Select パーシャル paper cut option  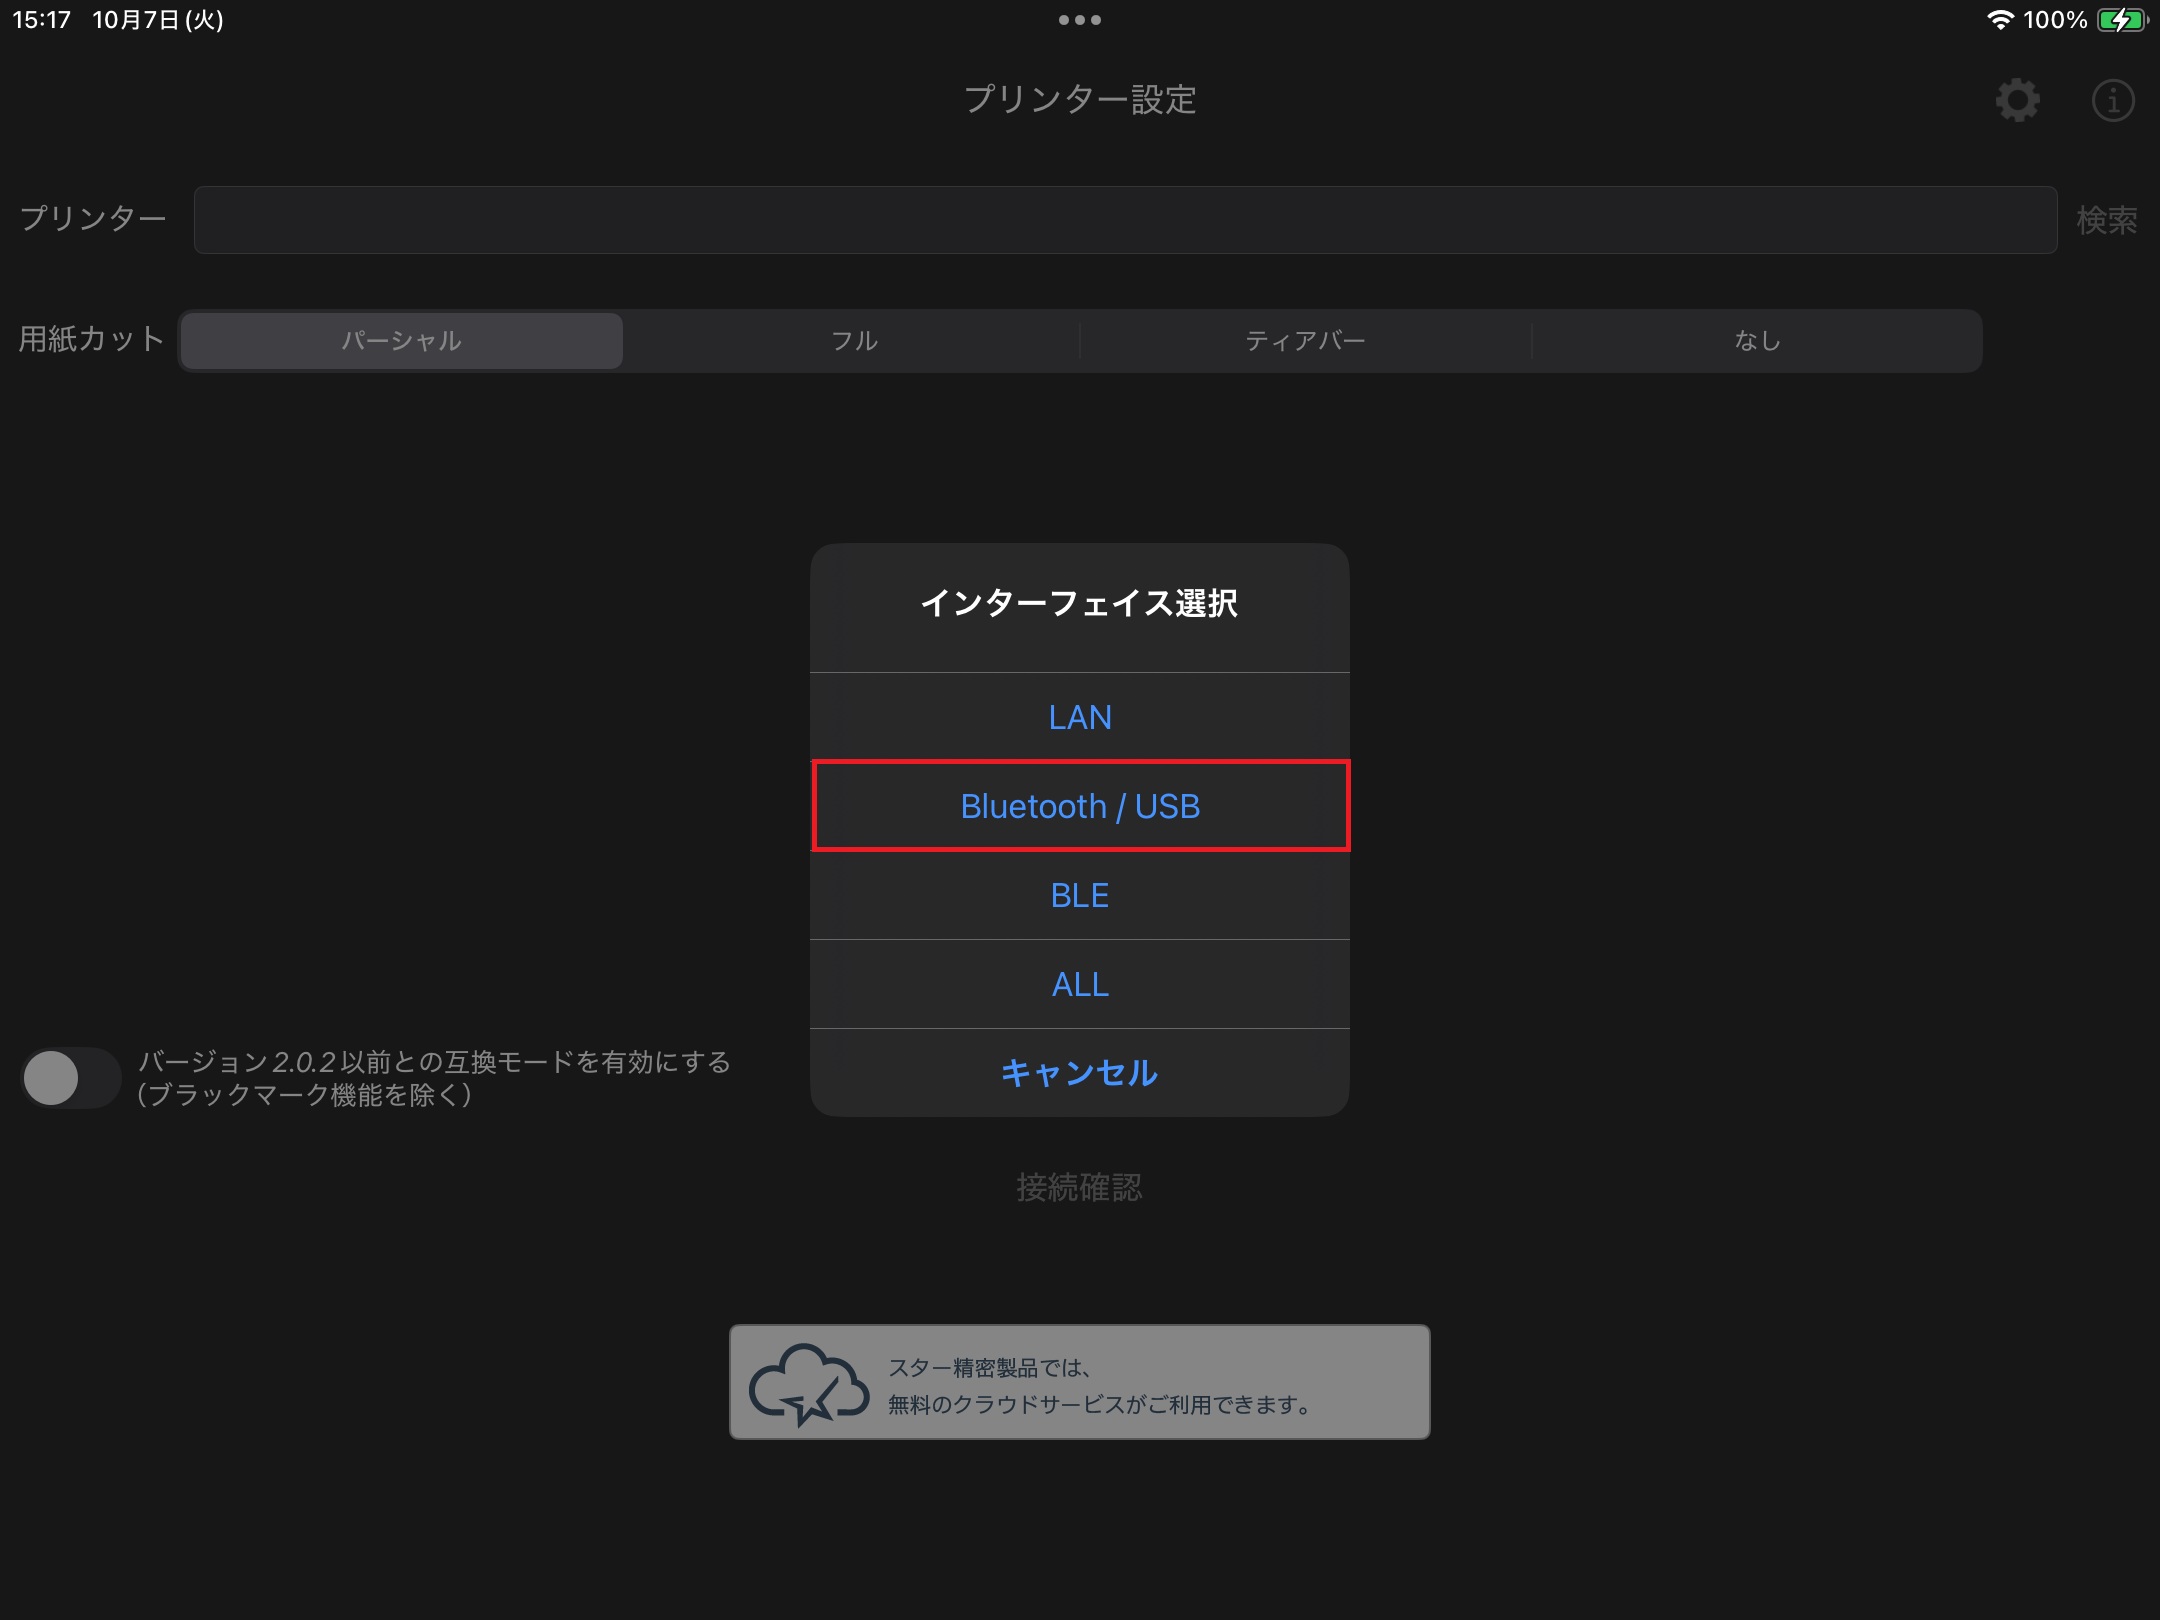pyautogui.click(x=402, y=341)
